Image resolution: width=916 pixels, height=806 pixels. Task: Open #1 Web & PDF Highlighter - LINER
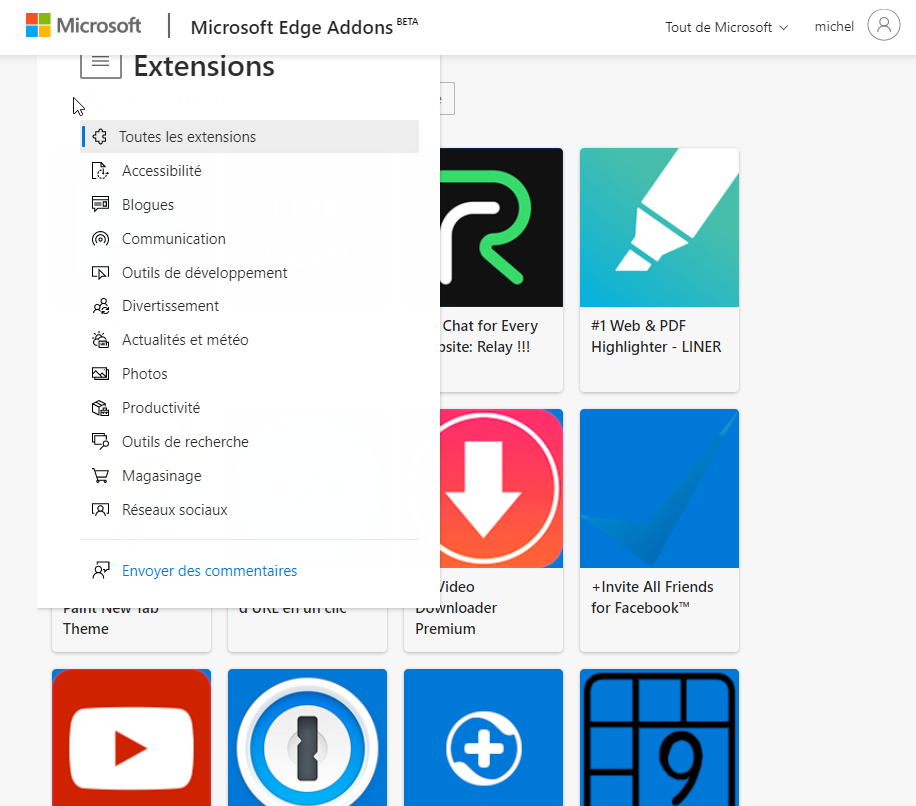pyautogui.click(x=659, y=270)
